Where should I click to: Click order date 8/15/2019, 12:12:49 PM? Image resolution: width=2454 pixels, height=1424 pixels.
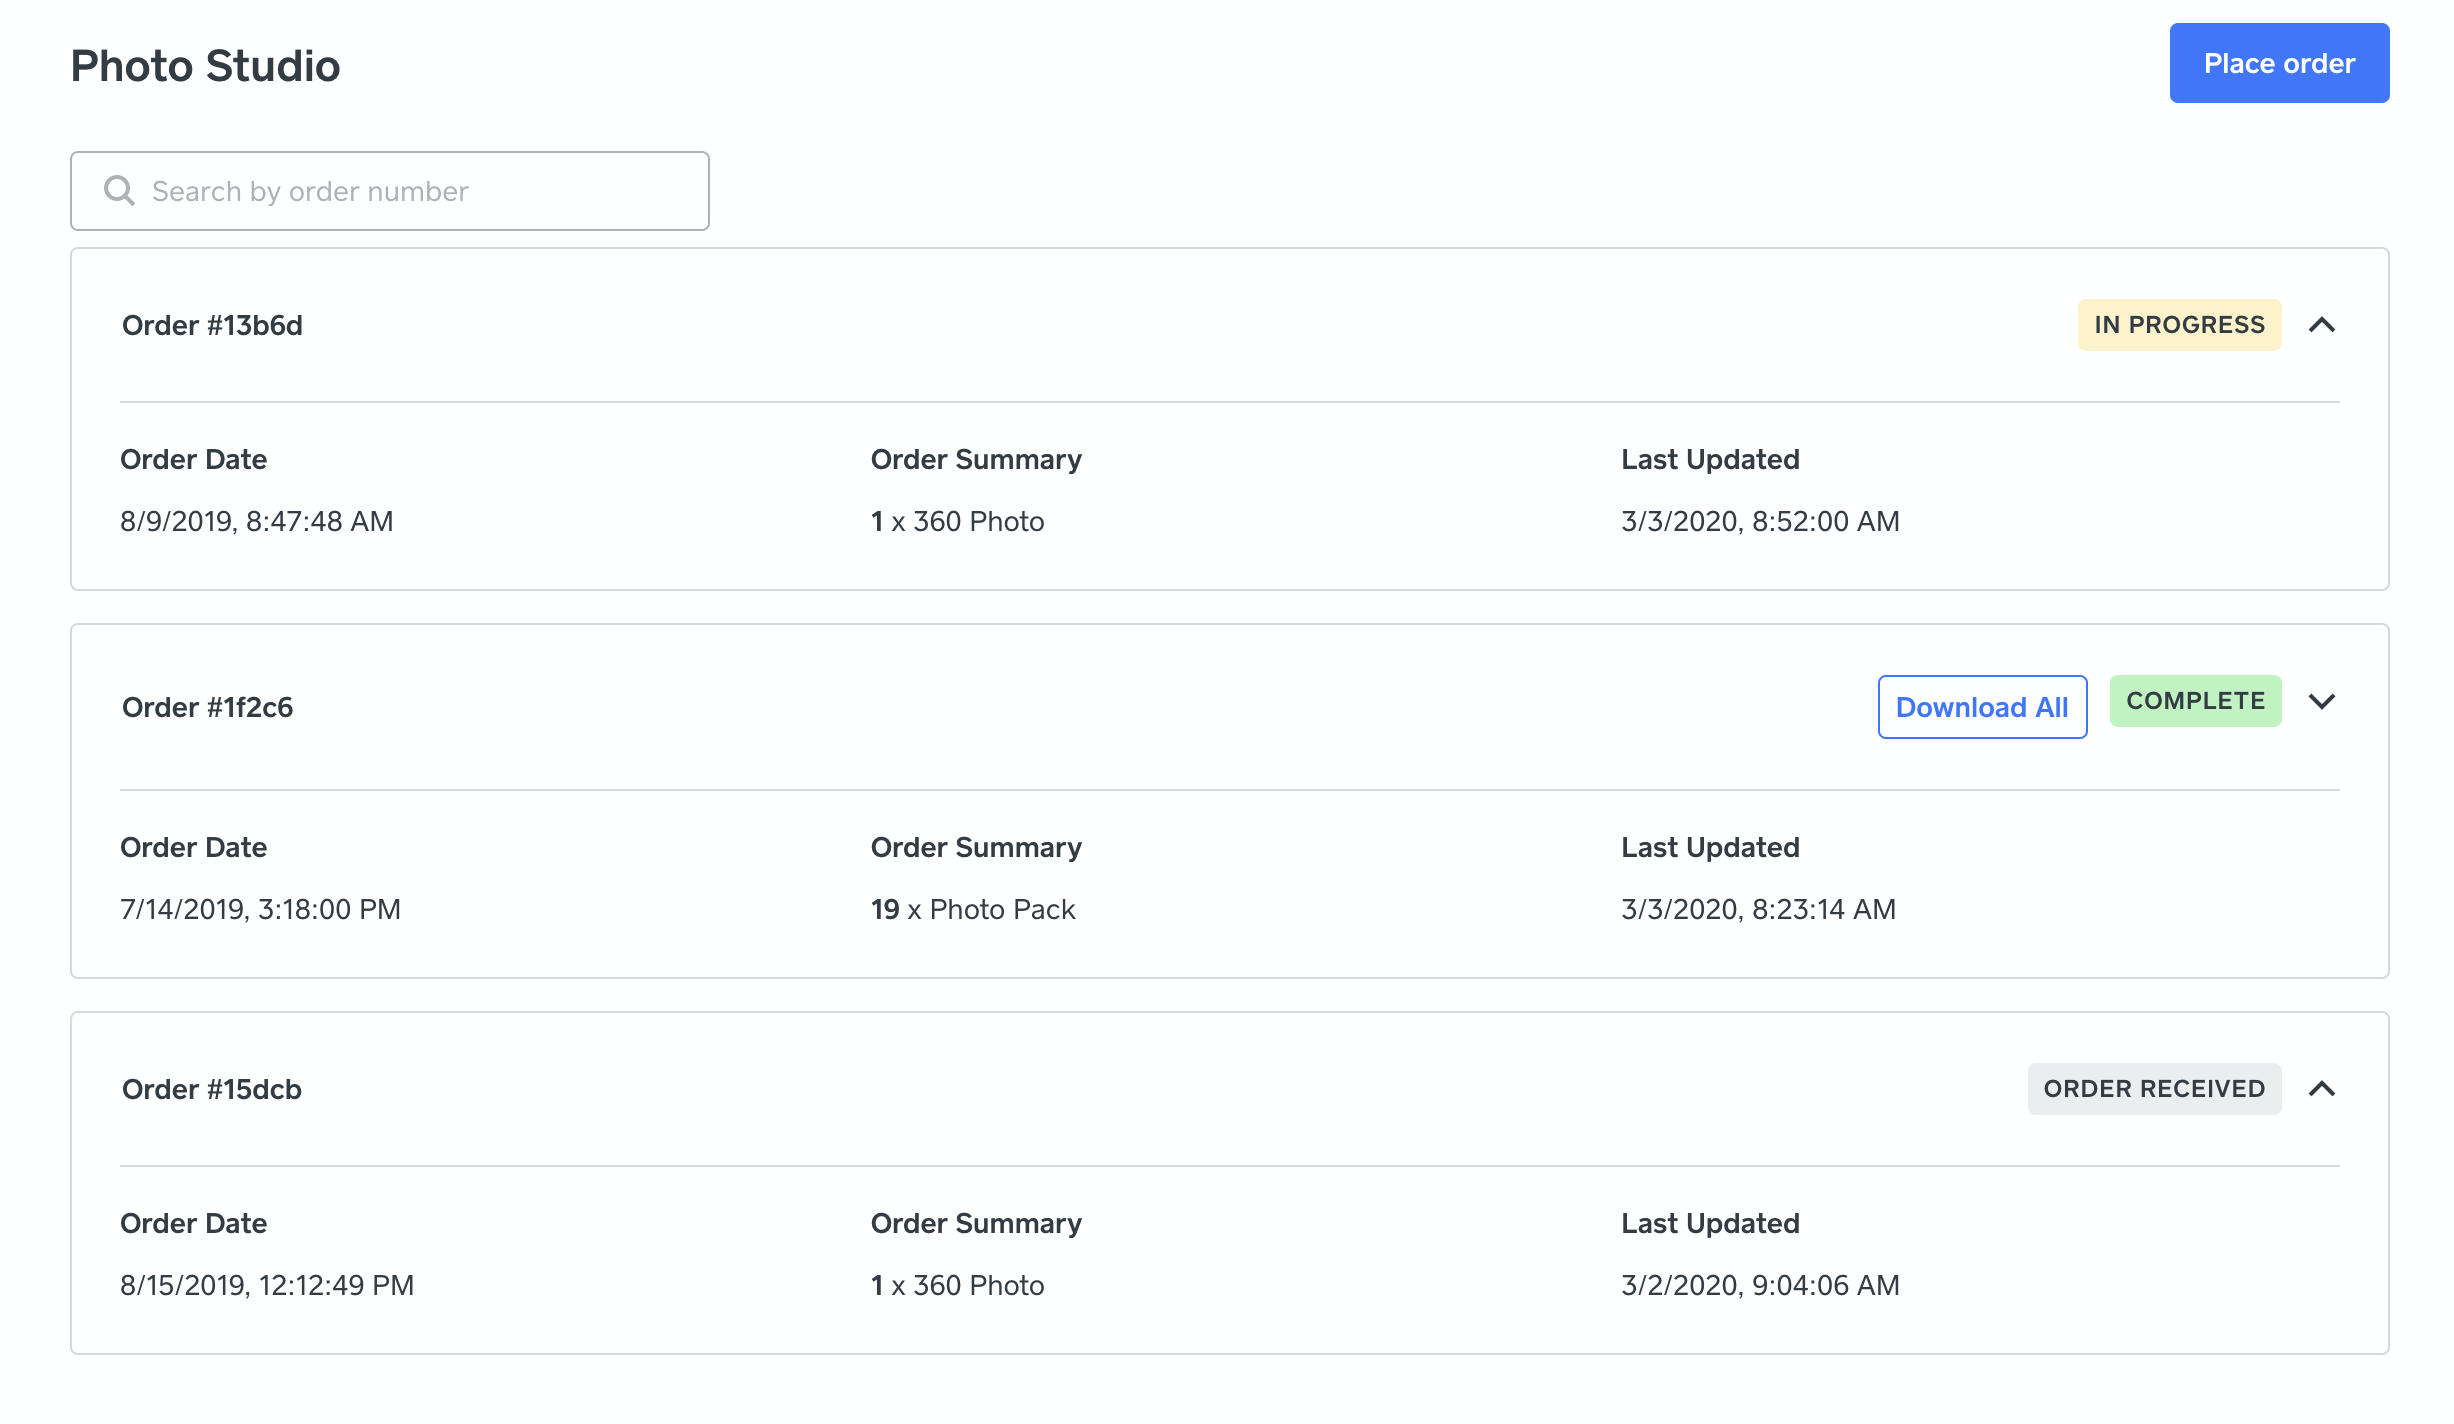pyautogui.click(x=266, y=1285)
